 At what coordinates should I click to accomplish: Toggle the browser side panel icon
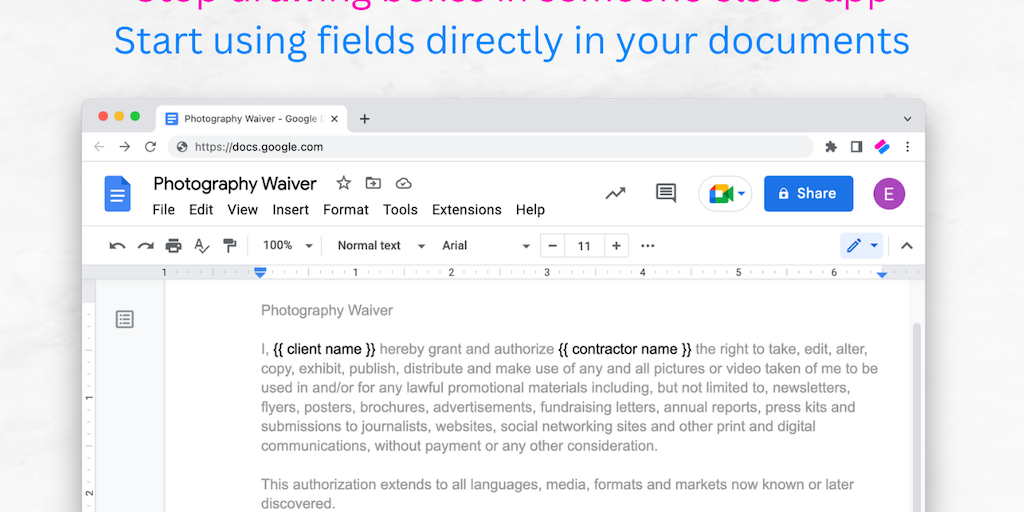pos(856,147)
